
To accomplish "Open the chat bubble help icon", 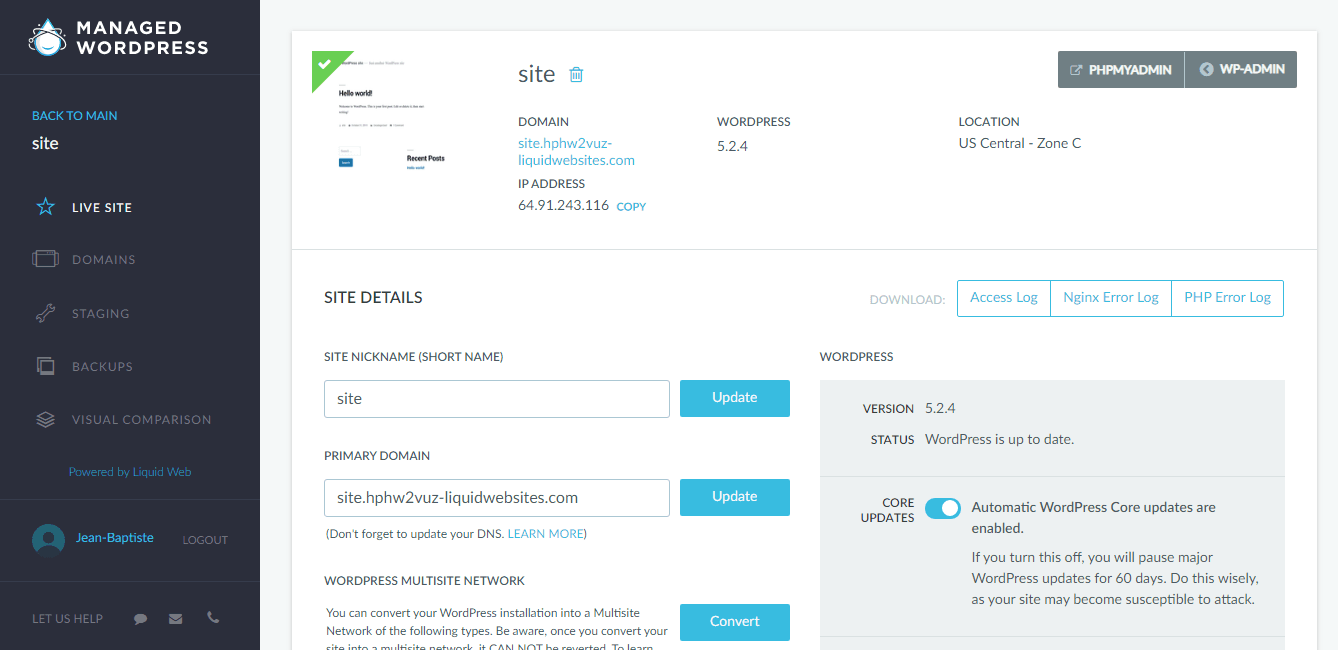I will (140, 619).
